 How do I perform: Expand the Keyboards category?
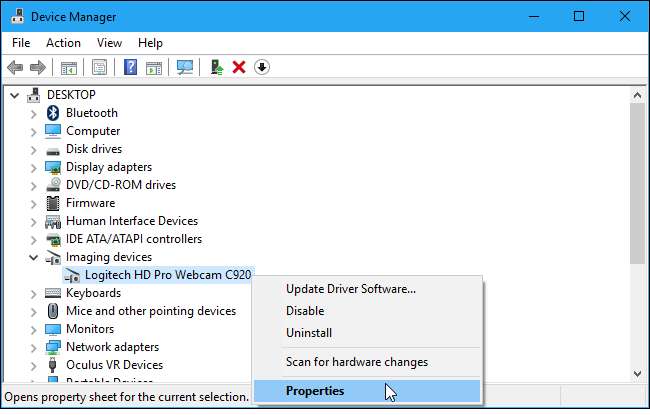click(x=34, y=294)
